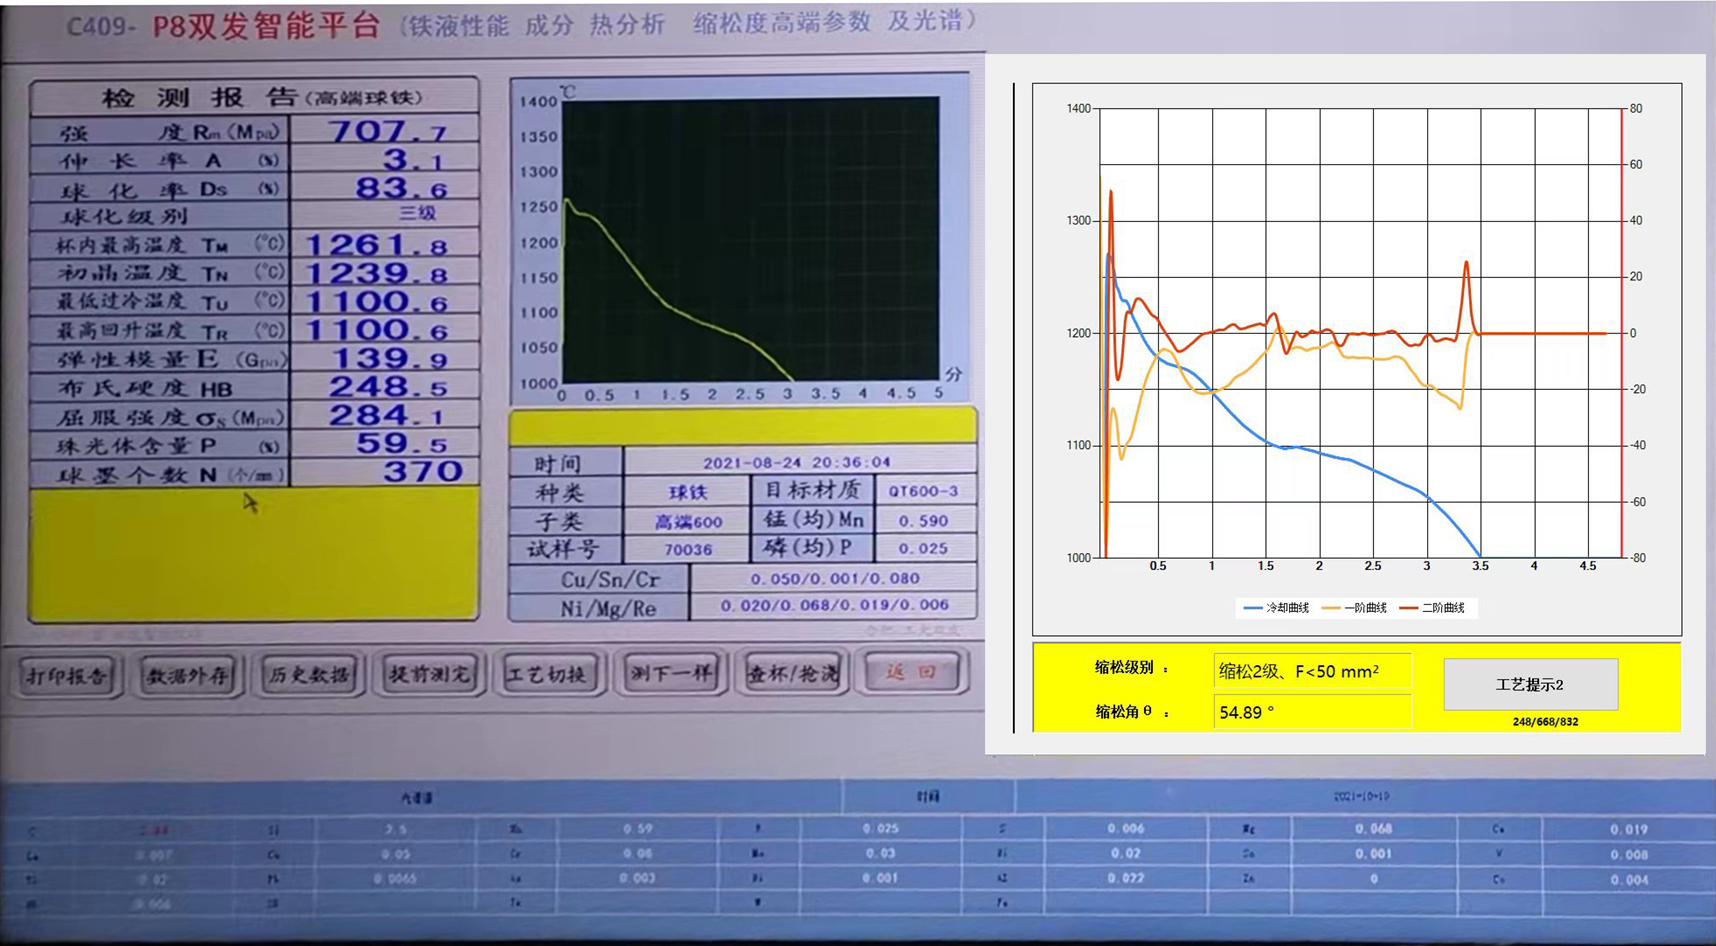Click the 0.068 cell in bottom table
This screenshot has width=1716, height=946.
[x=1373, y=829]
